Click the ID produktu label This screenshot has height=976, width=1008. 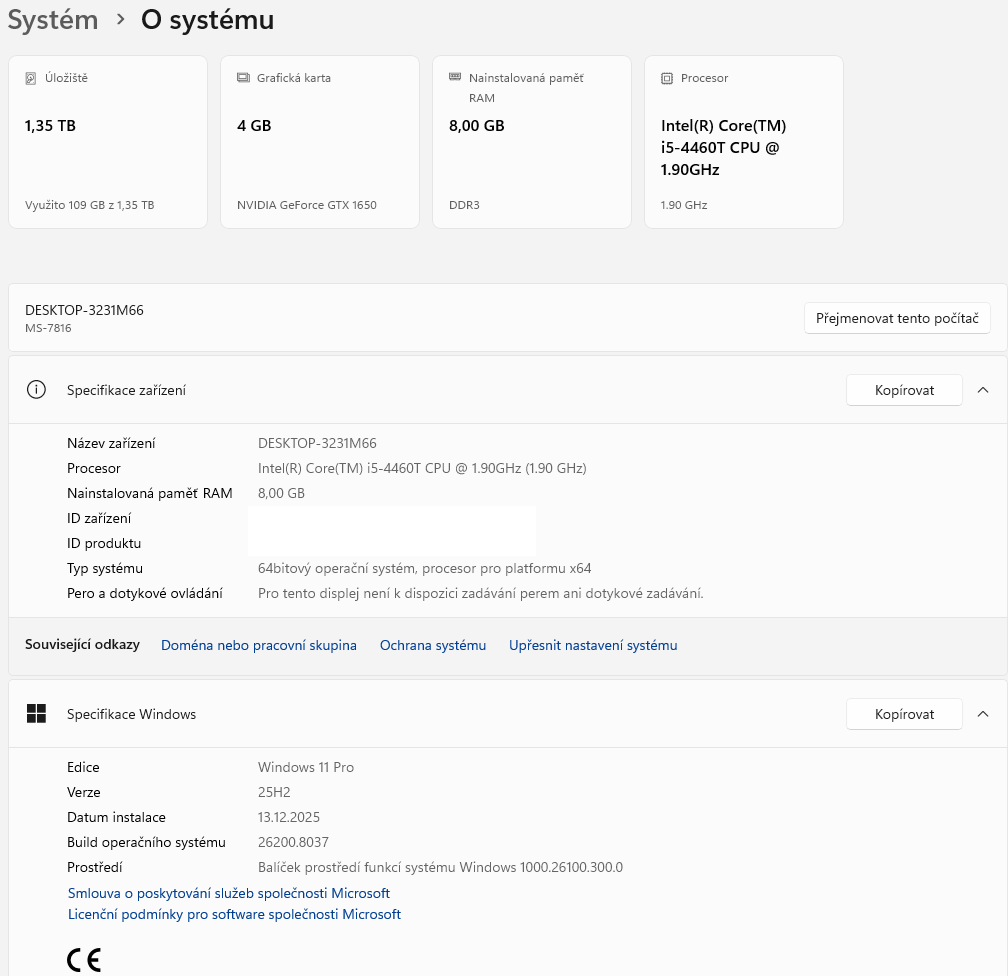tap(104, 543)
